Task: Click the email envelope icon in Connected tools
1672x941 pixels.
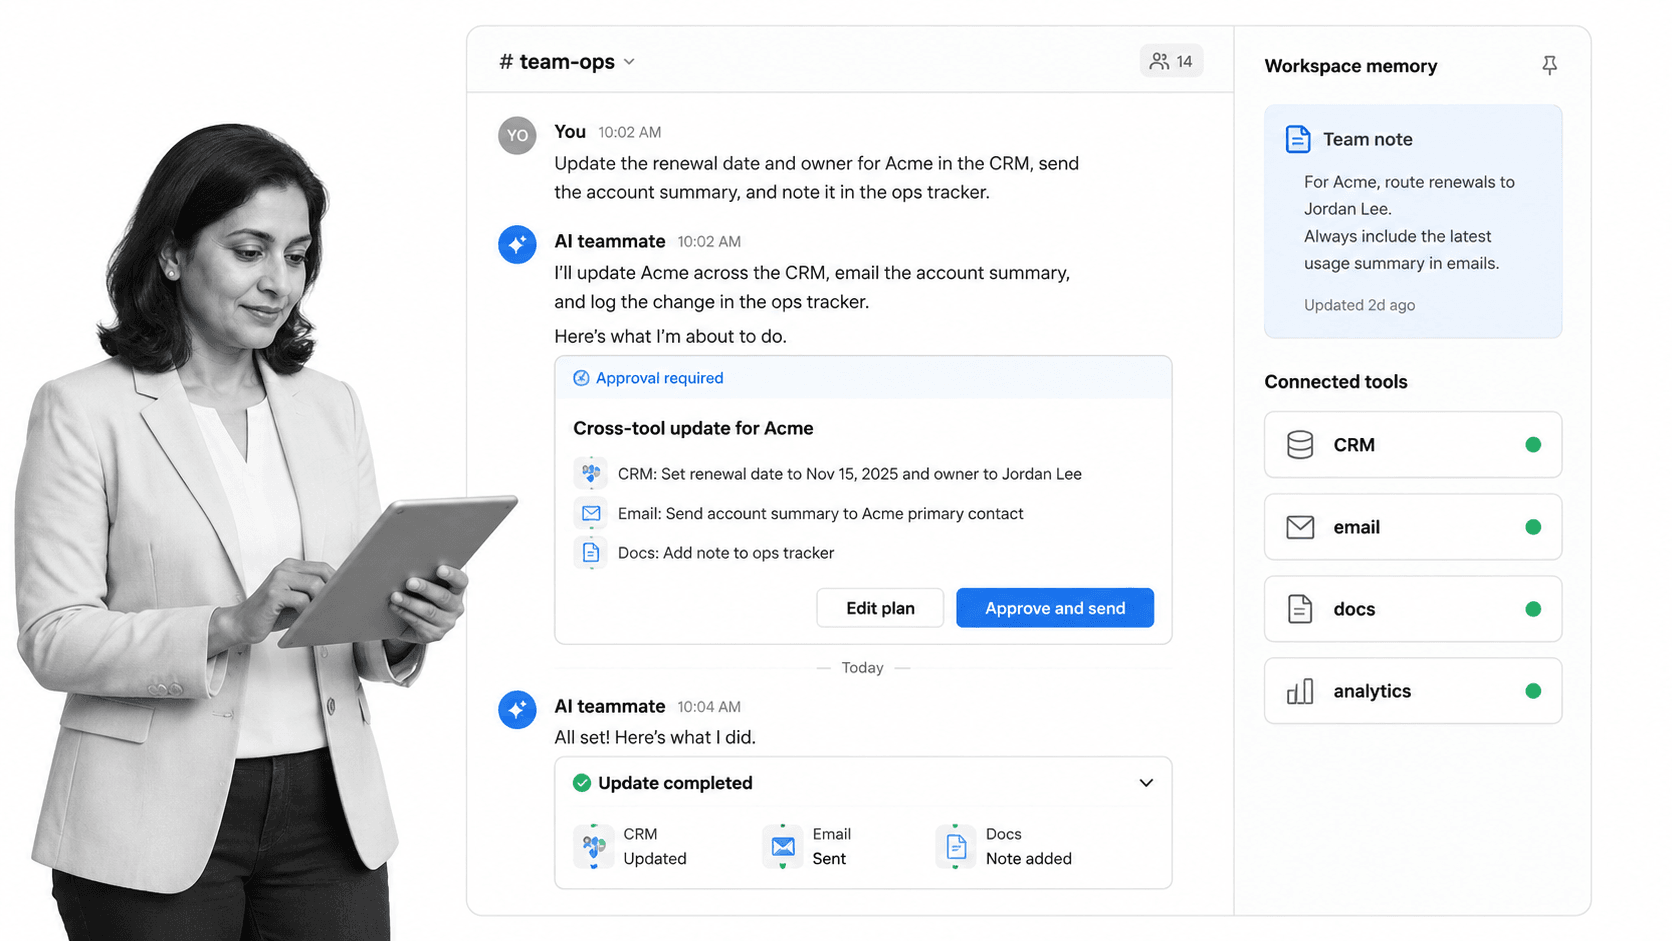Action: [1300, 527]
